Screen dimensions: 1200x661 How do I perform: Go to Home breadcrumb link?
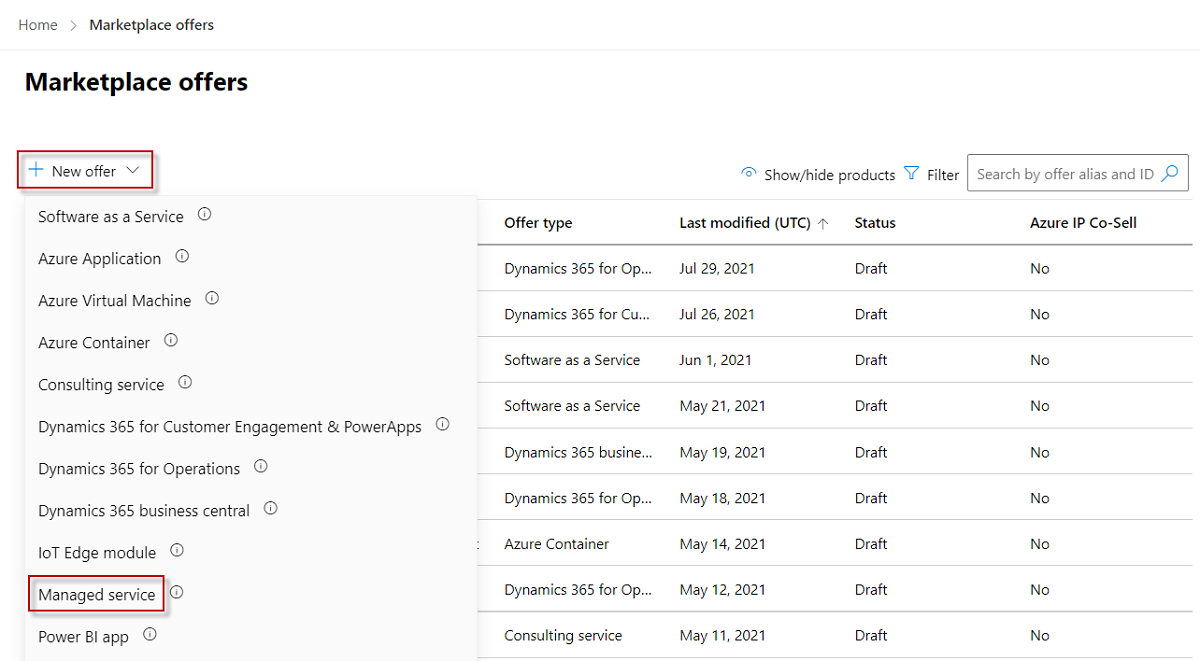click(38, 25)
